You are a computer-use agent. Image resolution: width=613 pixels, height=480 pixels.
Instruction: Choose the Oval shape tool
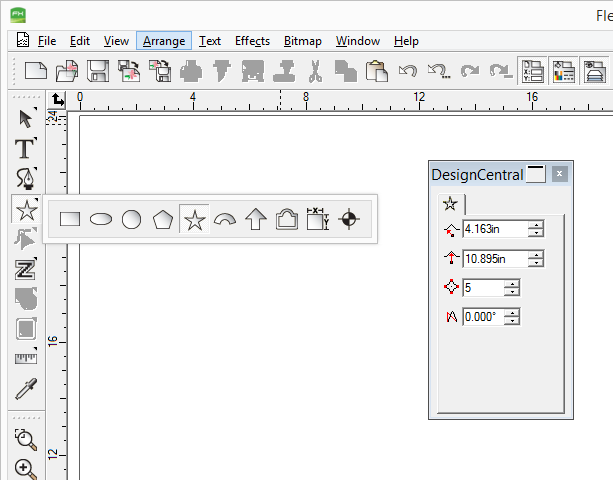point(101,220)
